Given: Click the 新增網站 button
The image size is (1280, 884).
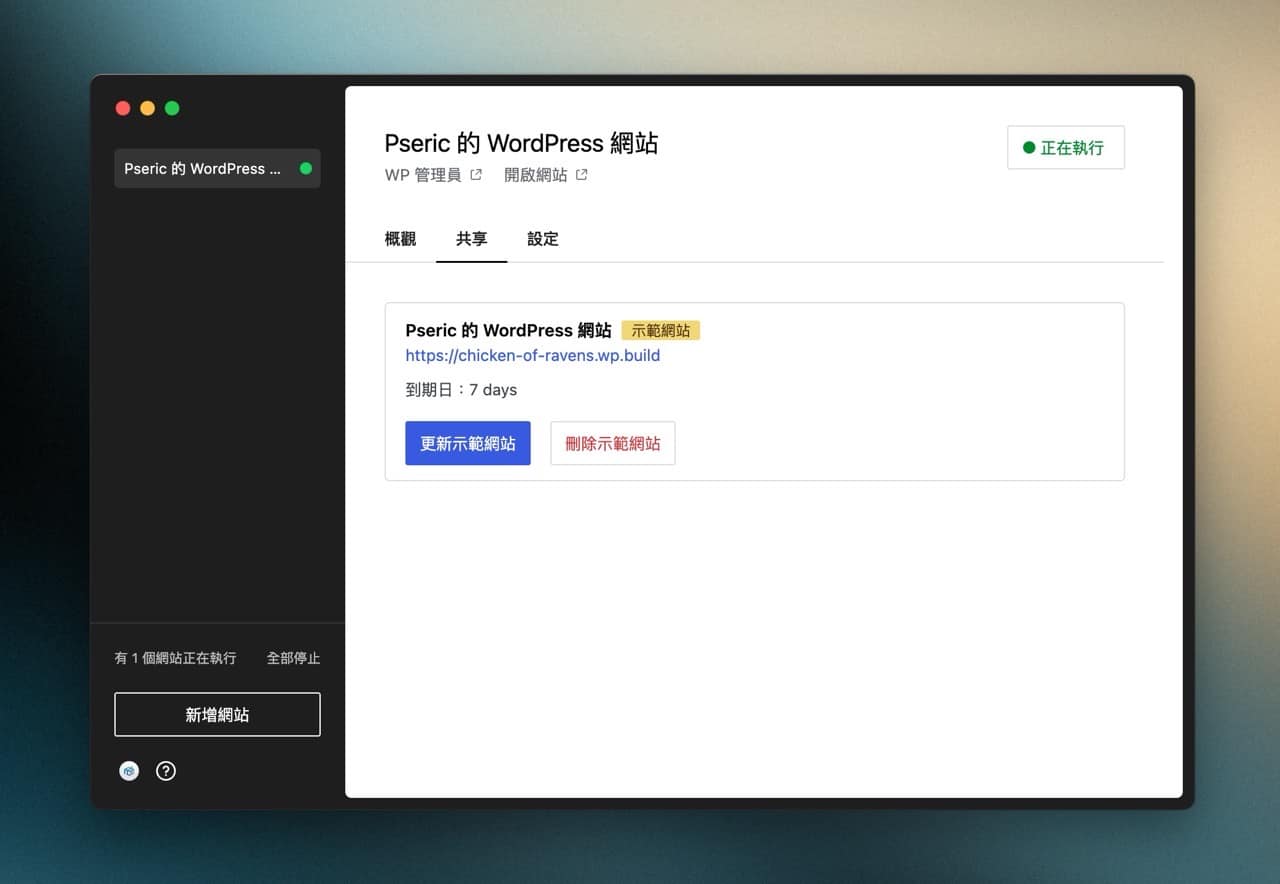Looking at the screenshot, I should (x=217, y=715).
